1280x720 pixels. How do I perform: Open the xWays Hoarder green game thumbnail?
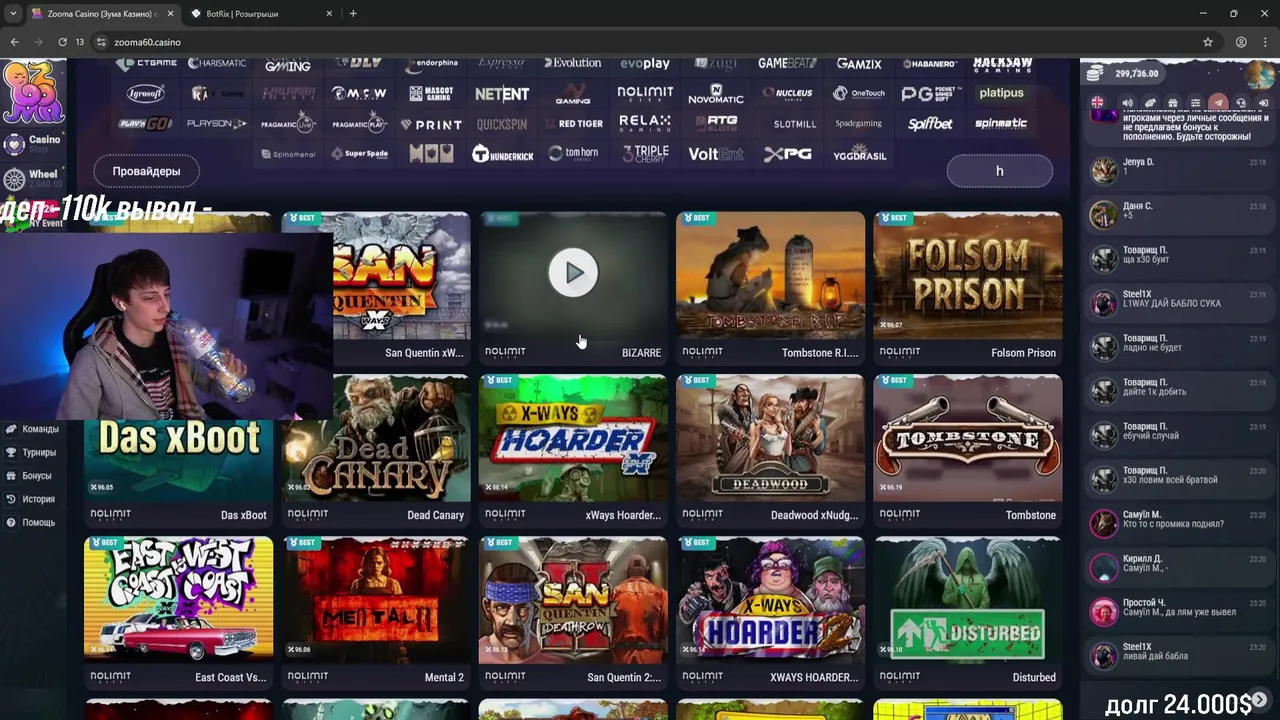[x=573, y=438]
